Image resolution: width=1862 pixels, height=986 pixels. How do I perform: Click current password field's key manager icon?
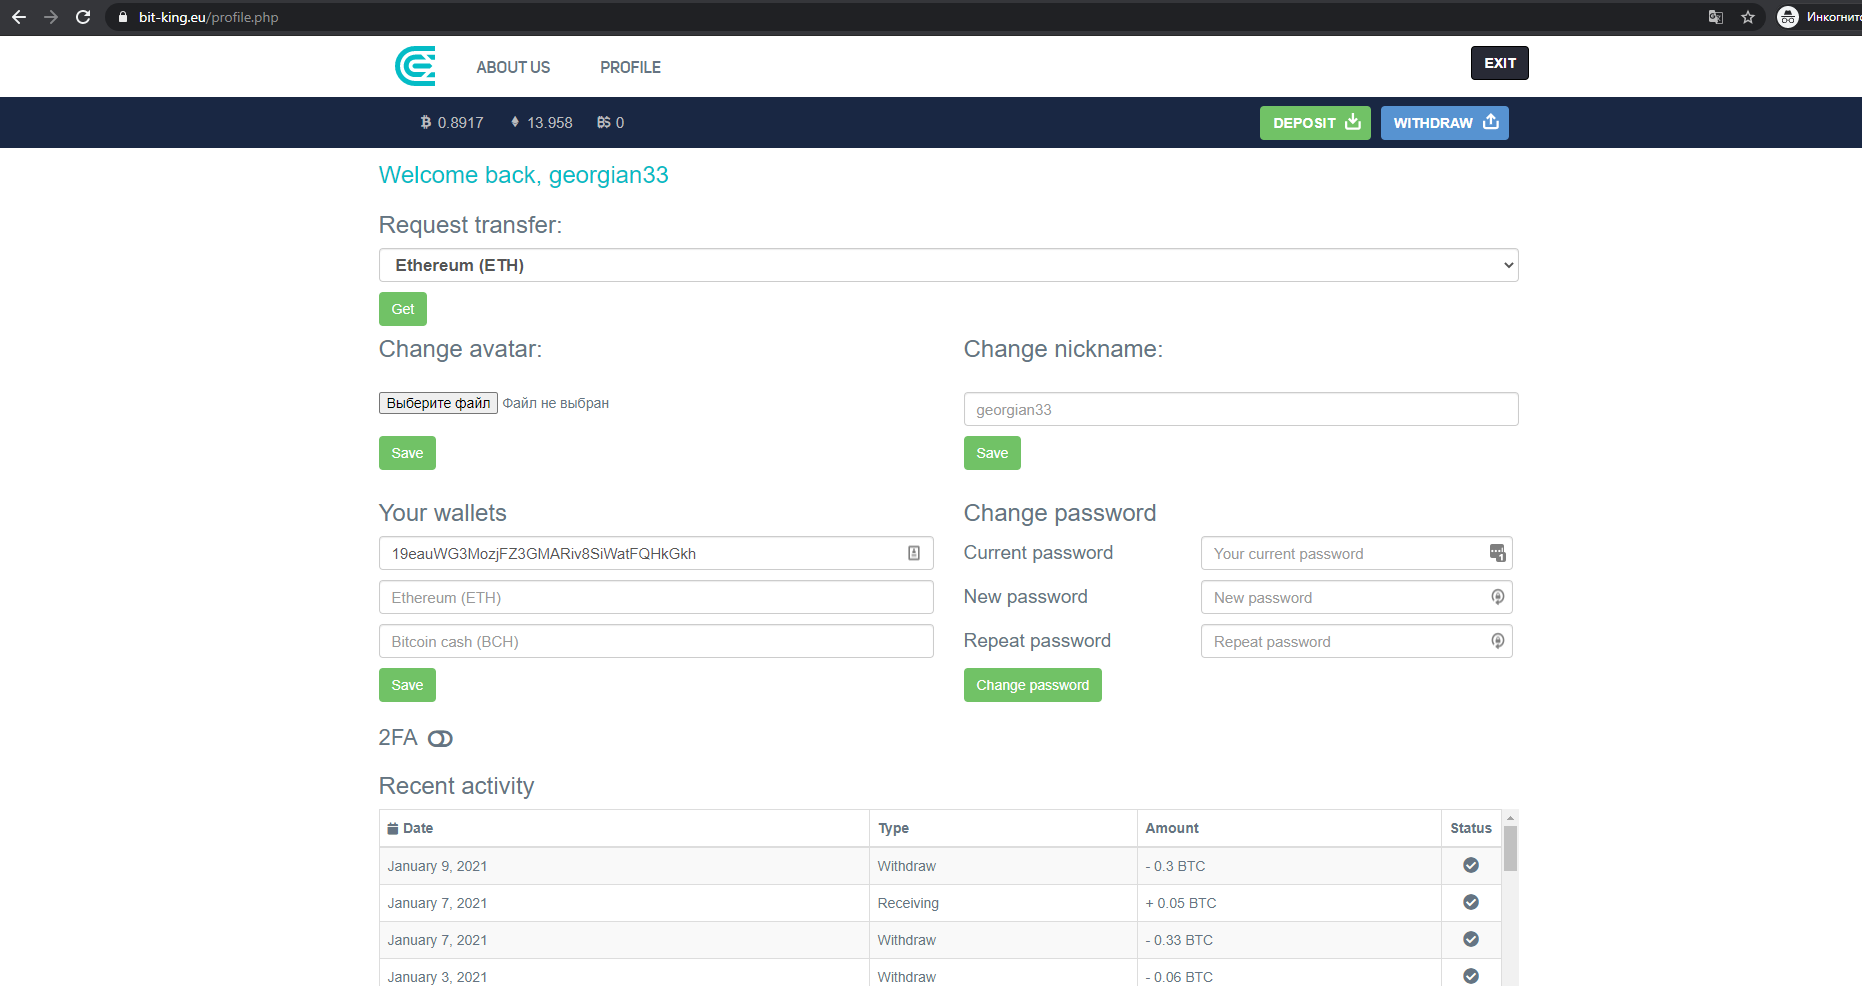(x=1497, y=553)
